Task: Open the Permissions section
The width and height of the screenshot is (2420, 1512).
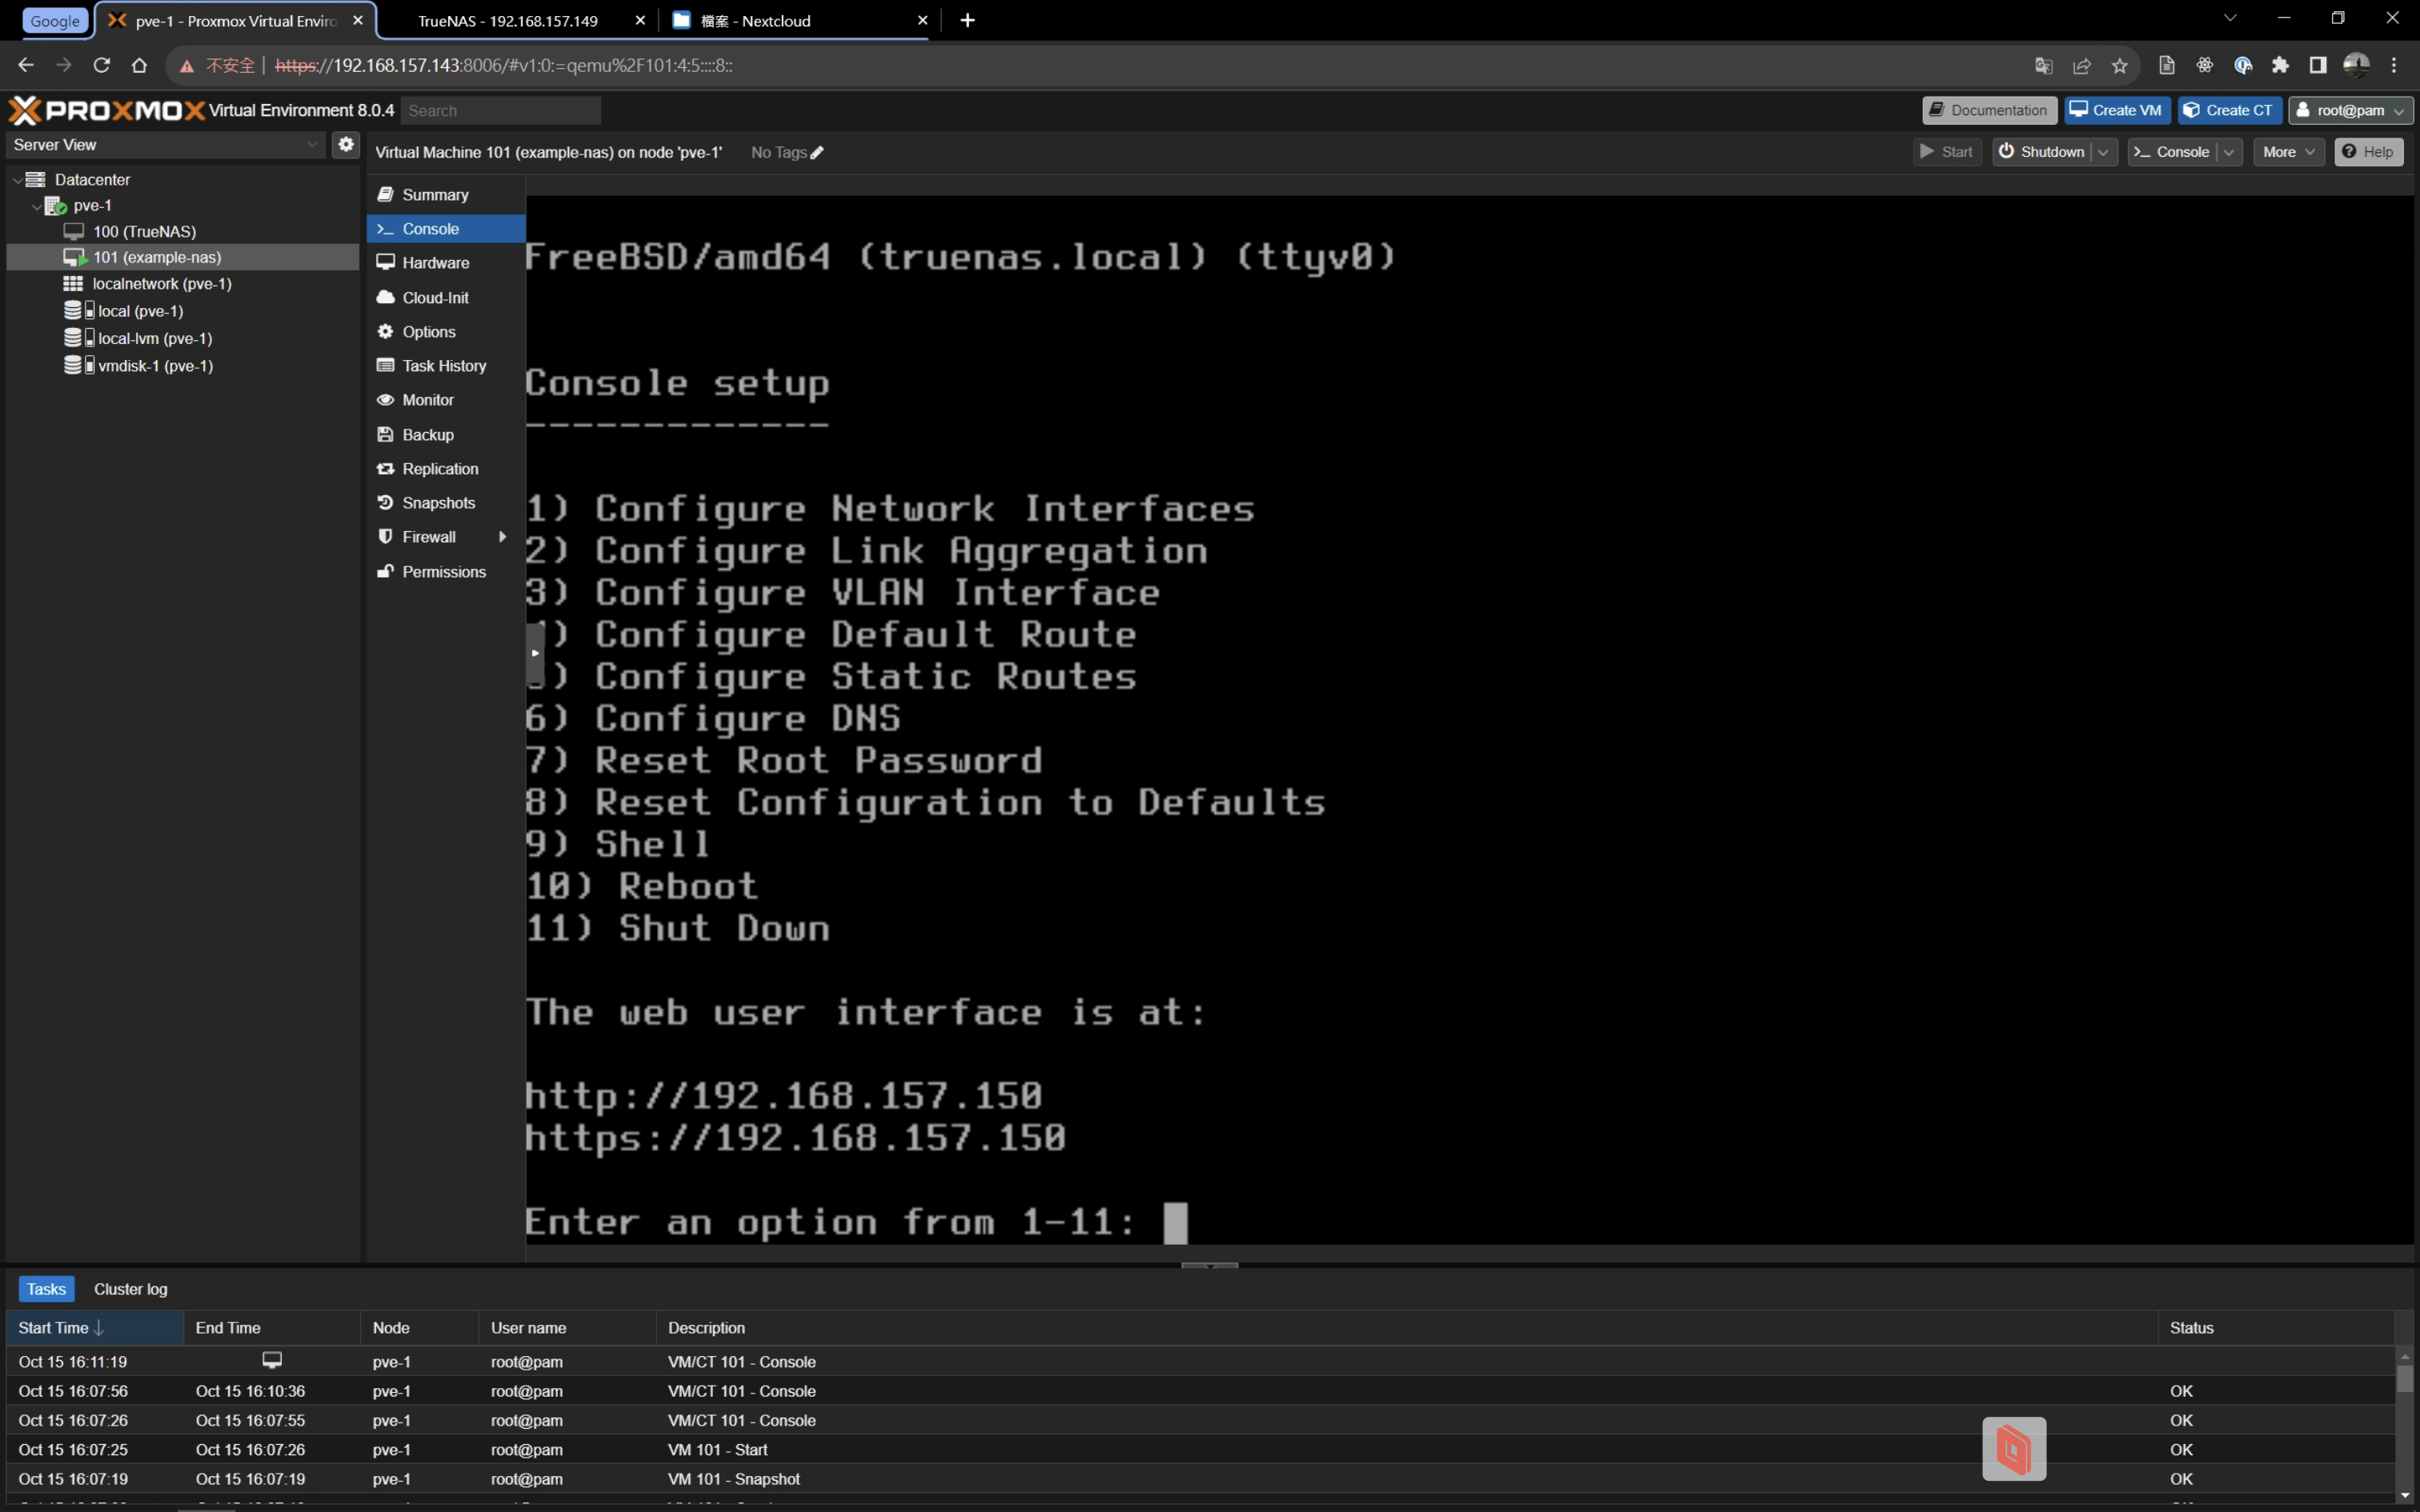Action: tap(443, 572)
